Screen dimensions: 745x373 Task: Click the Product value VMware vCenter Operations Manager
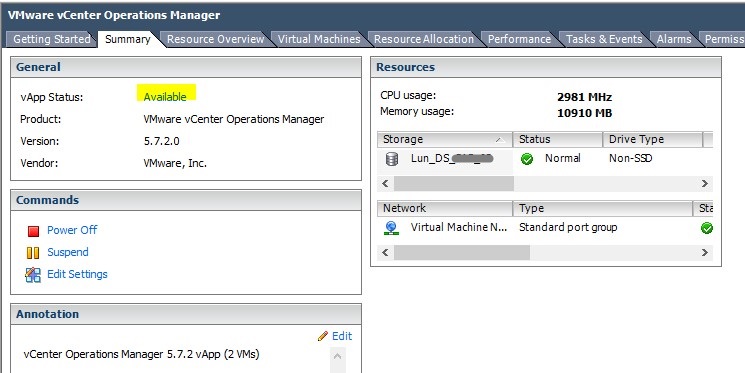234,119
